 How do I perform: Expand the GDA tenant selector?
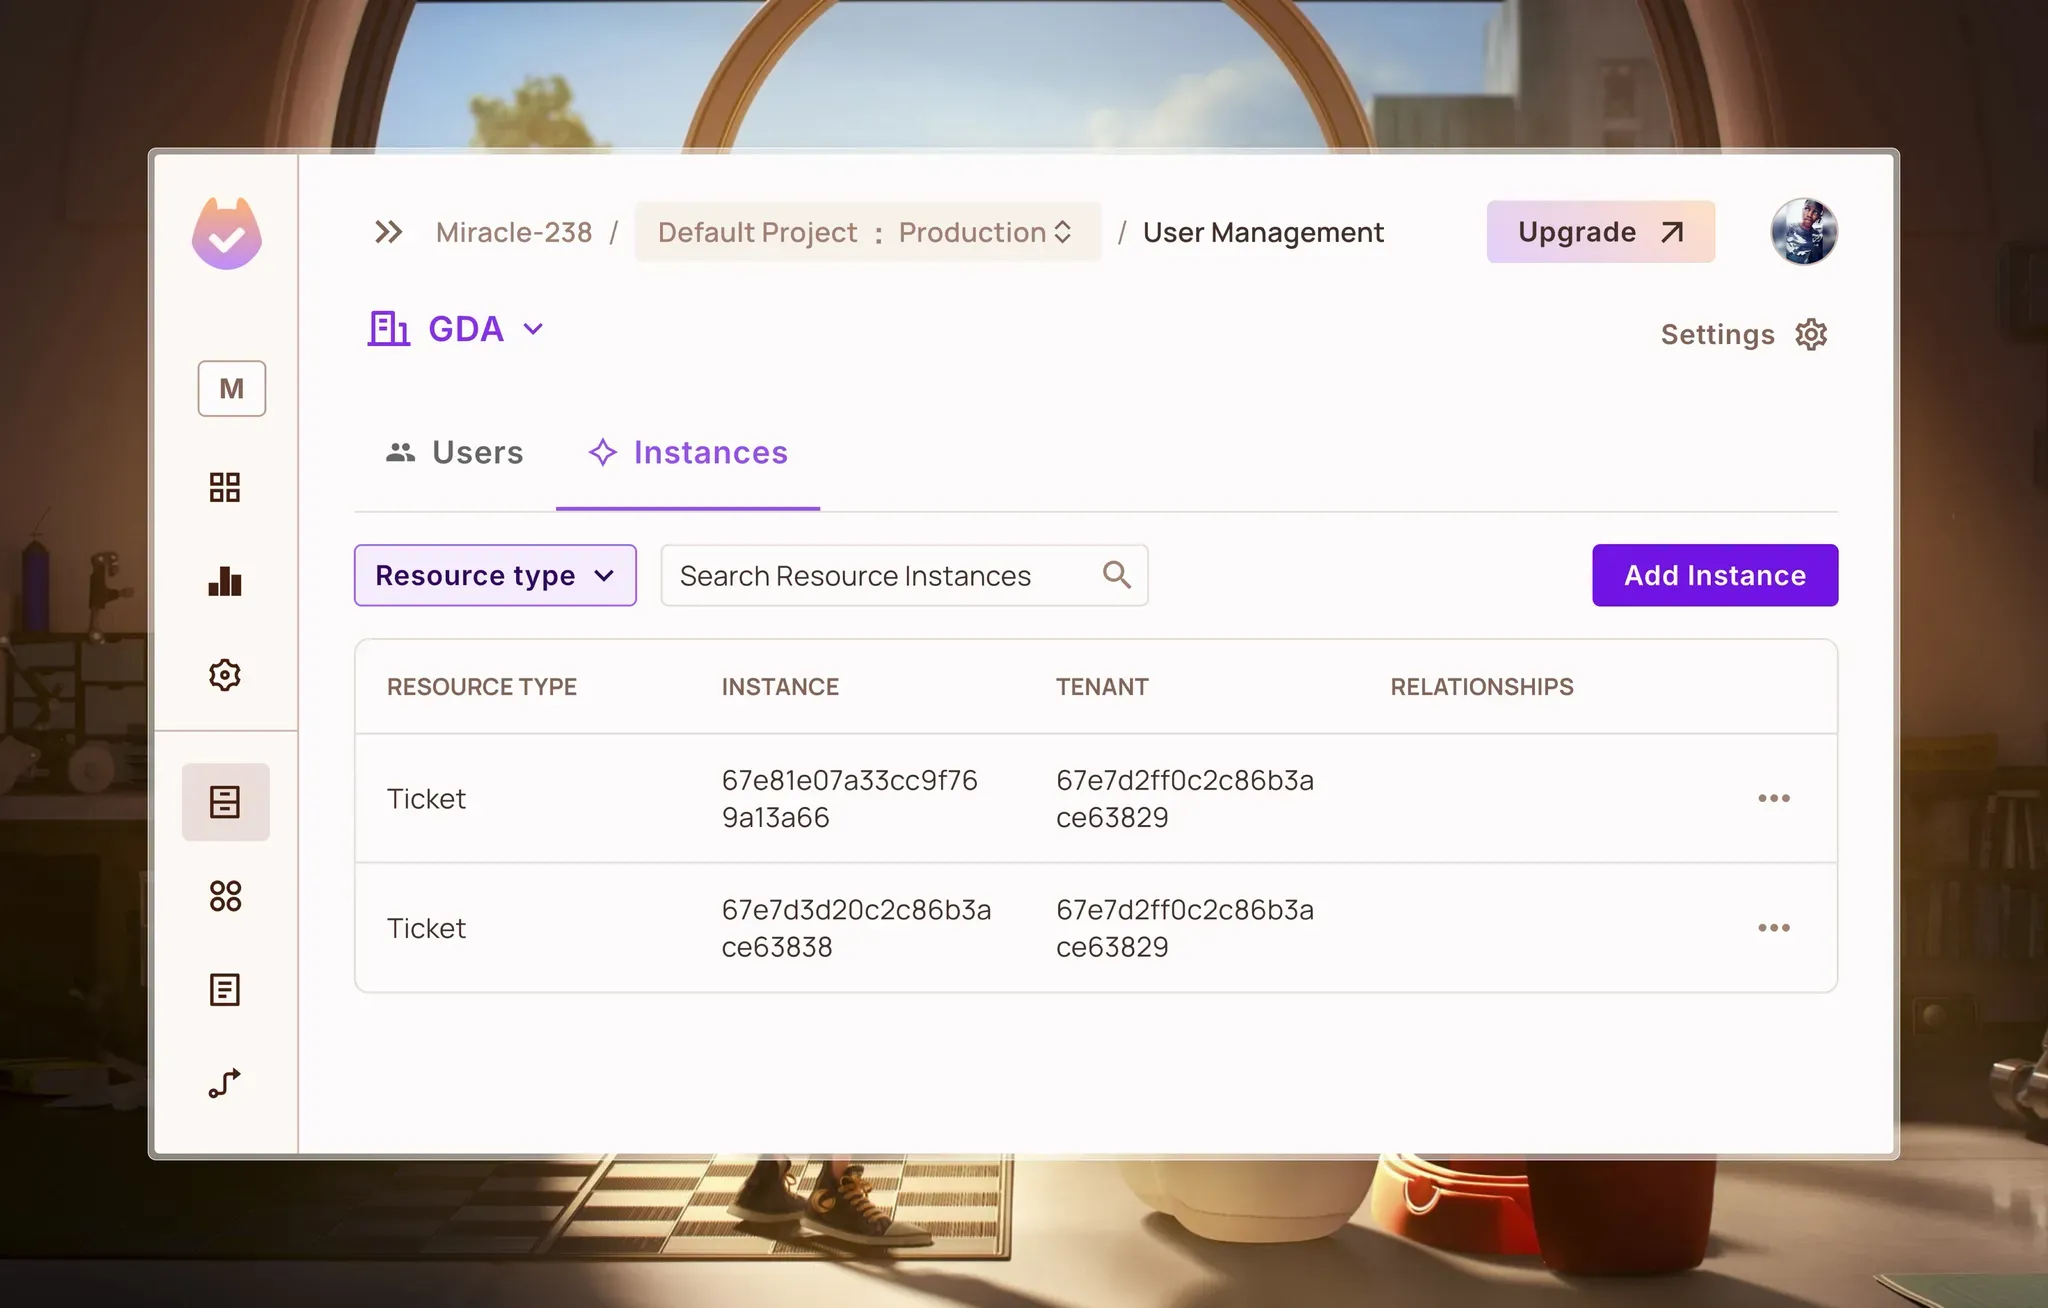pos(457,329)
